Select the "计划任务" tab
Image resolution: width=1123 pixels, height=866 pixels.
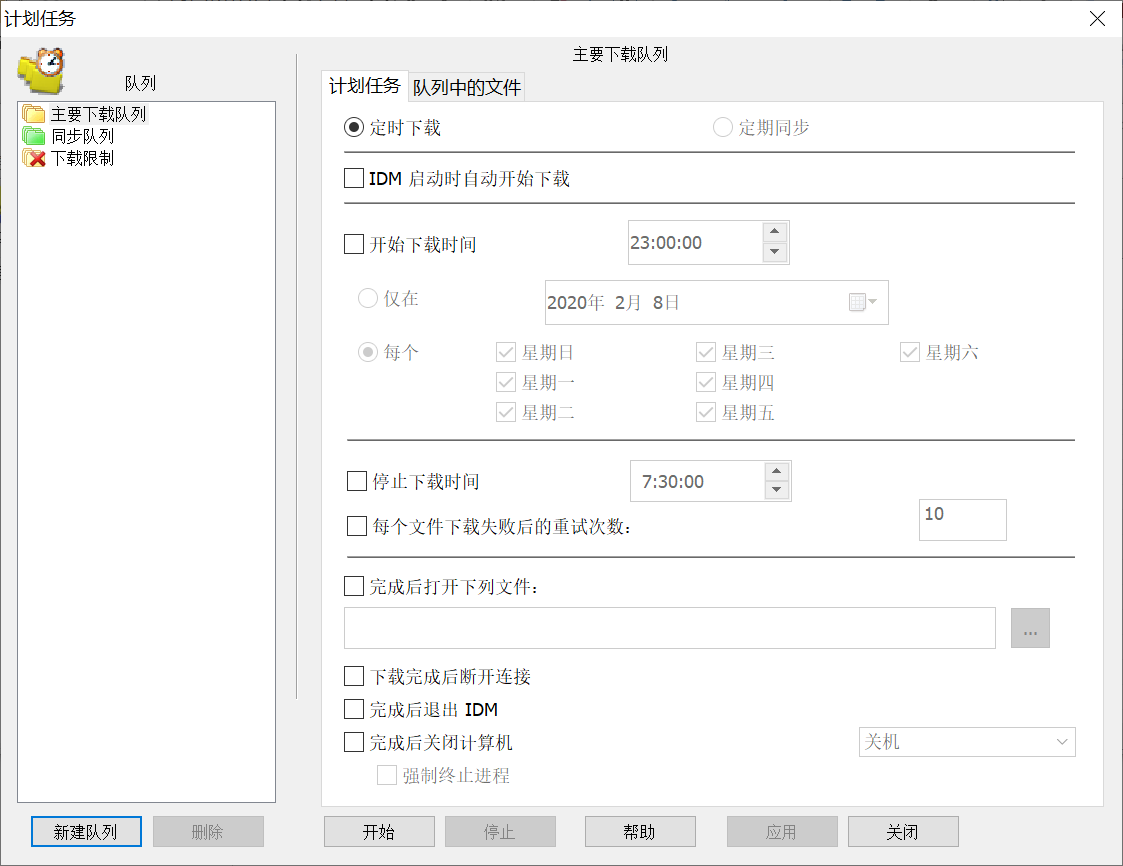coord(365,87)
